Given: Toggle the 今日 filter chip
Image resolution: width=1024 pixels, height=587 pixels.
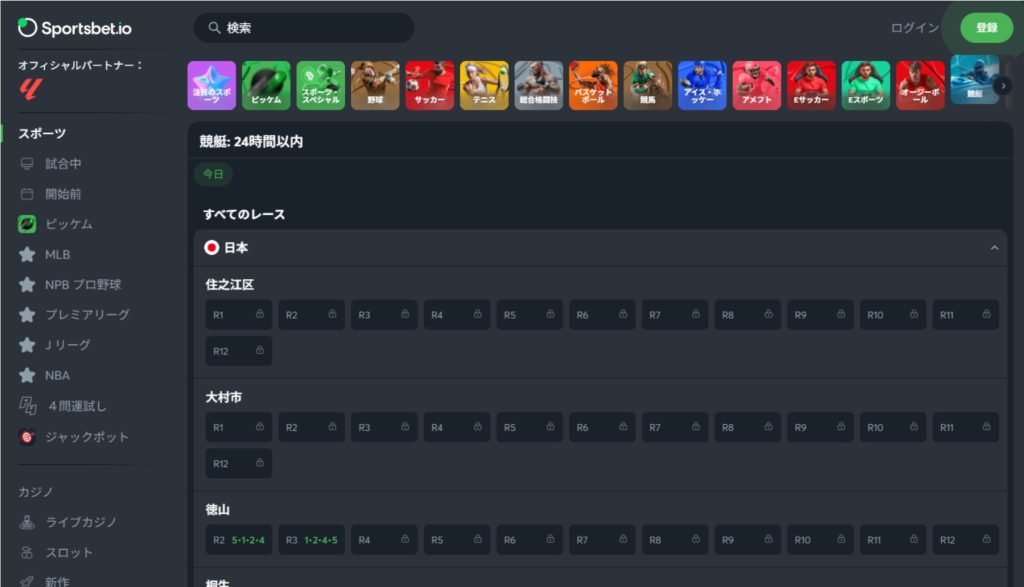Looking at the screenshot, I should pos(213,174).
